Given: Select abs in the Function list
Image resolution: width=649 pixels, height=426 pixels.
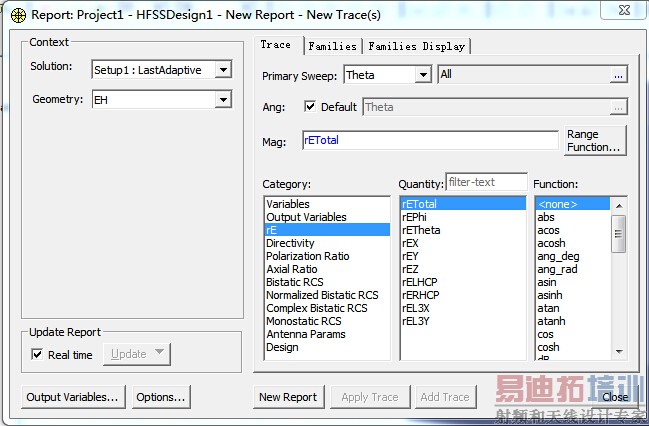Looking at the screenshot, I should pos(573,217).
